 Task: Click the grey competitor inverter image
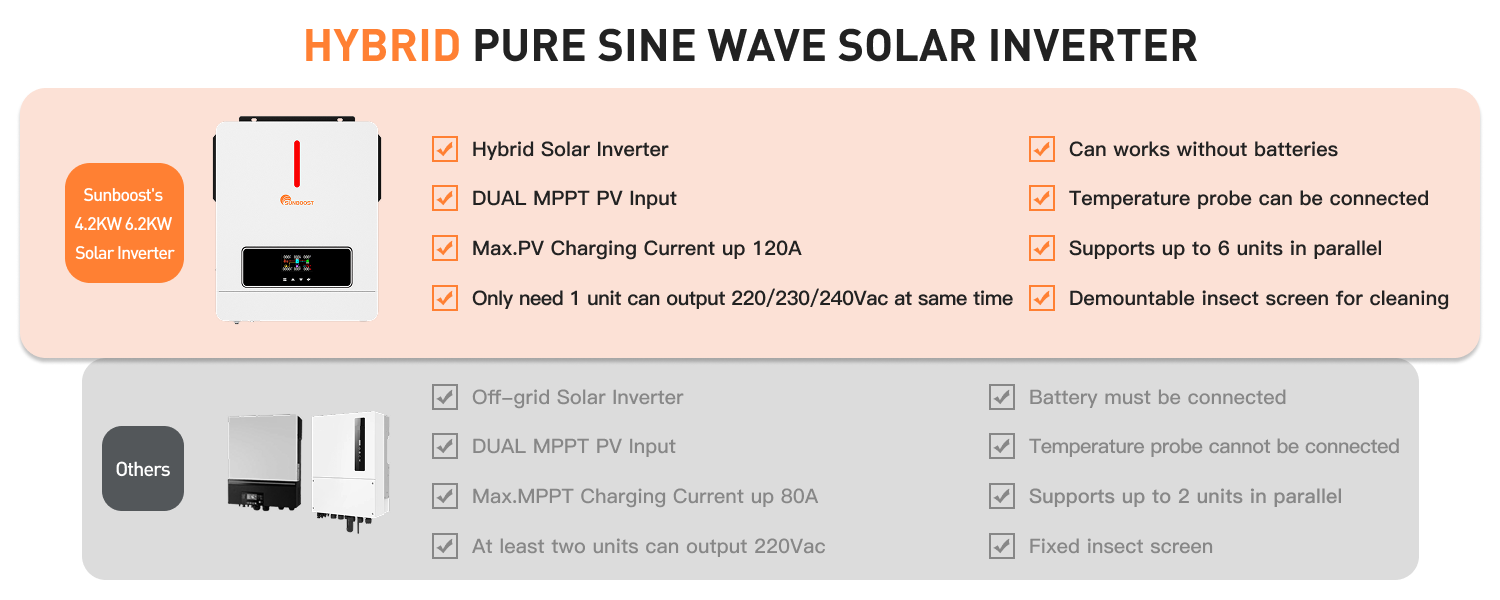coord(264,462)
